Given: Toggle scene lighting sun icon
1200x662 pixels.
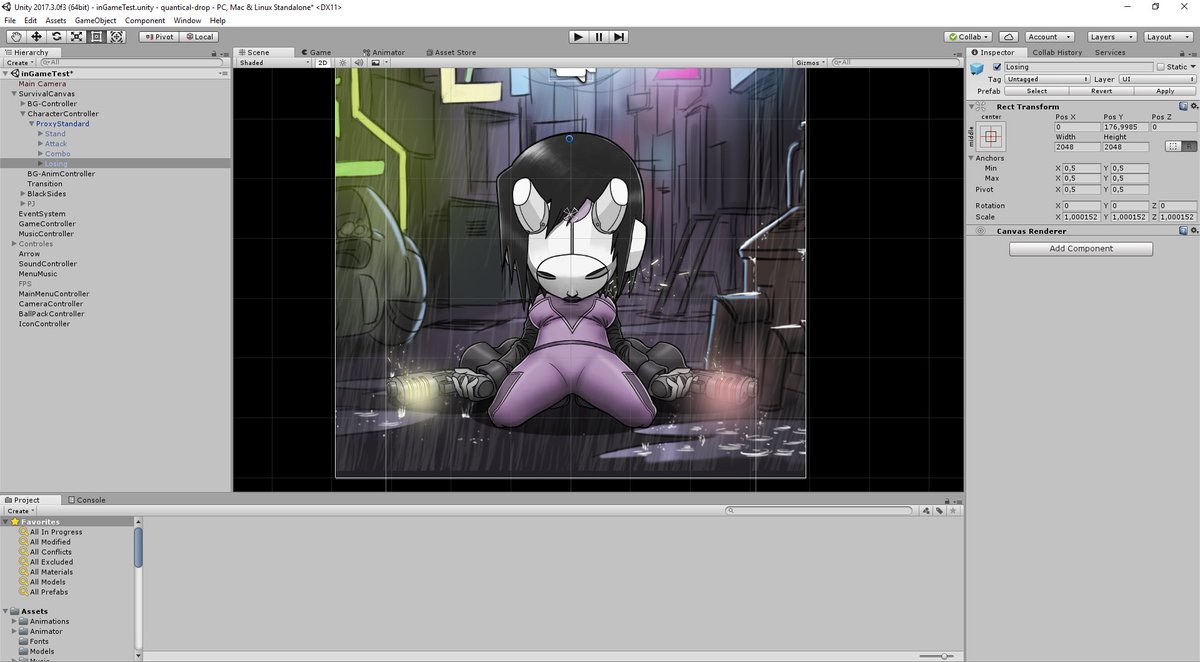Looking at the screenshot, I should click(x=343, y=62).
